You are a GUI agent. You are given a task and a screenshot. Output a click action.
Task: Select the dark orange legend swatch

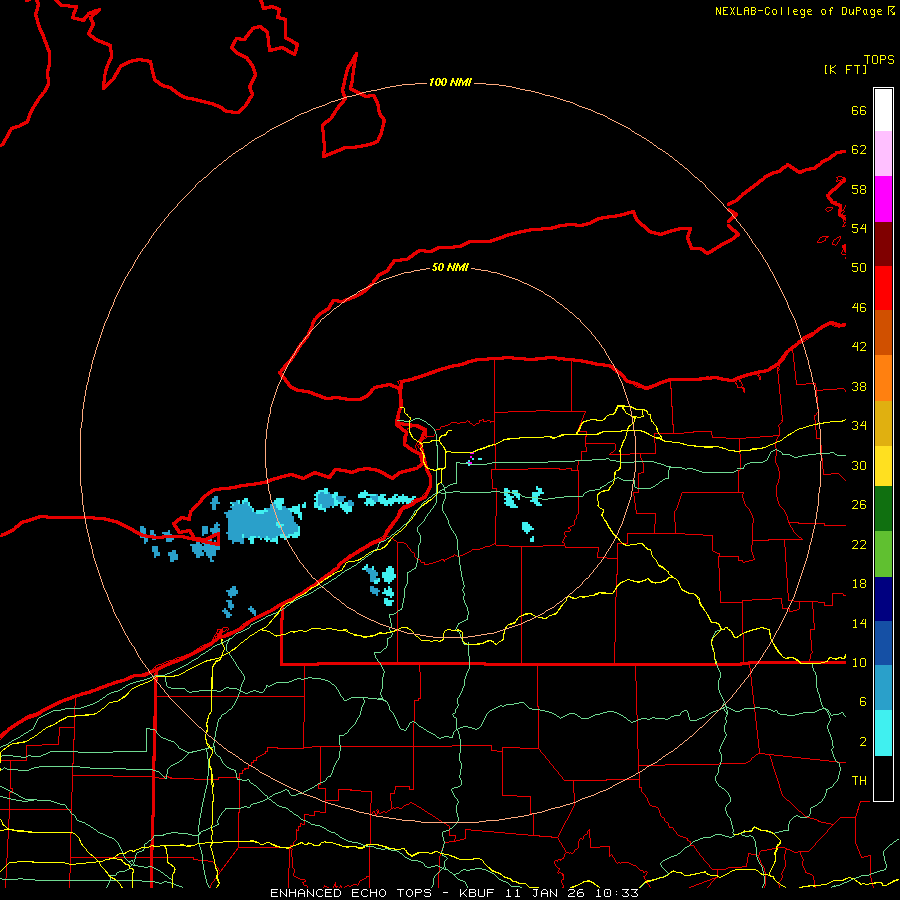(x=883, y=332)
